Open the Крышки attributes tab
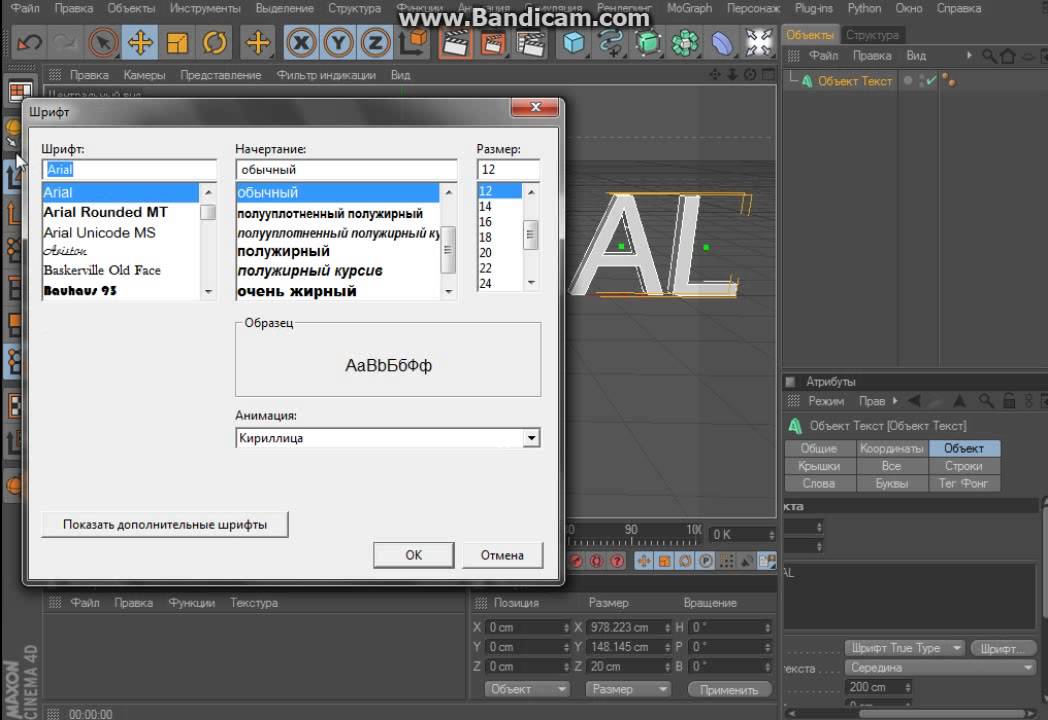This screenshot has height=720, width=1048. pos(819,466)
